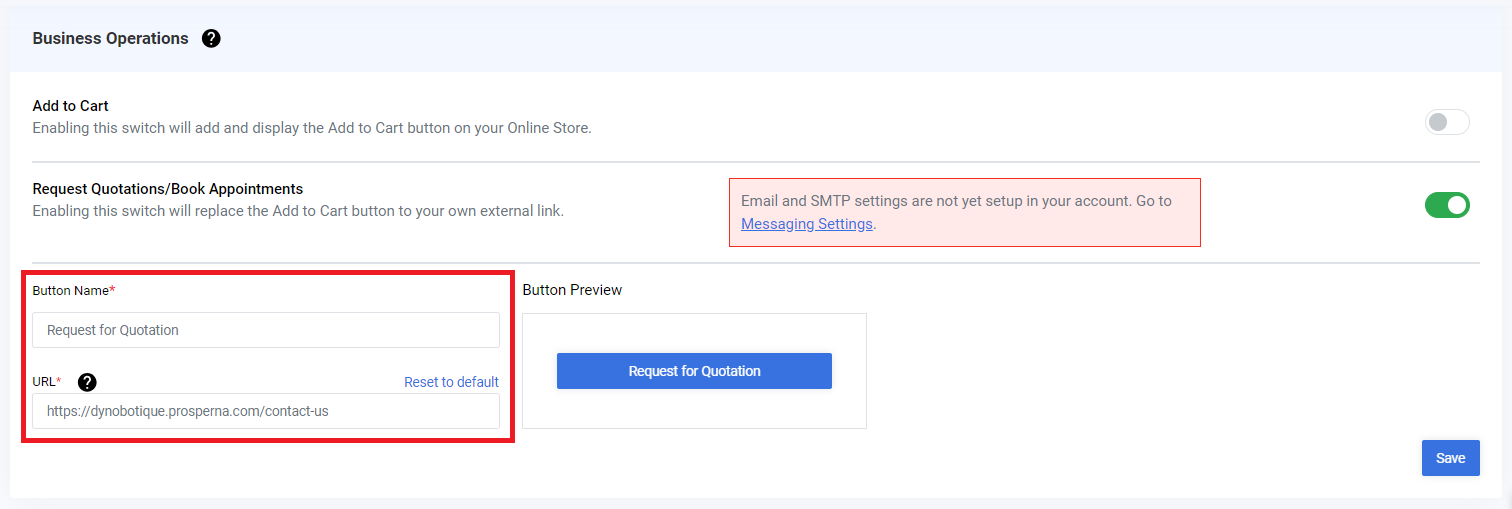Click the blue Request for Quotation preview button

click(x=694, y=371)
